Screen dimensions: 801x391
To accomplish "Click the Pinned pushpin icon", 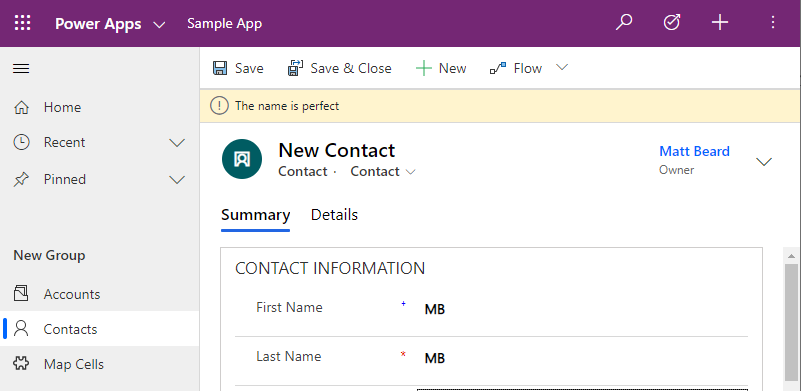I will click(21, 179).
